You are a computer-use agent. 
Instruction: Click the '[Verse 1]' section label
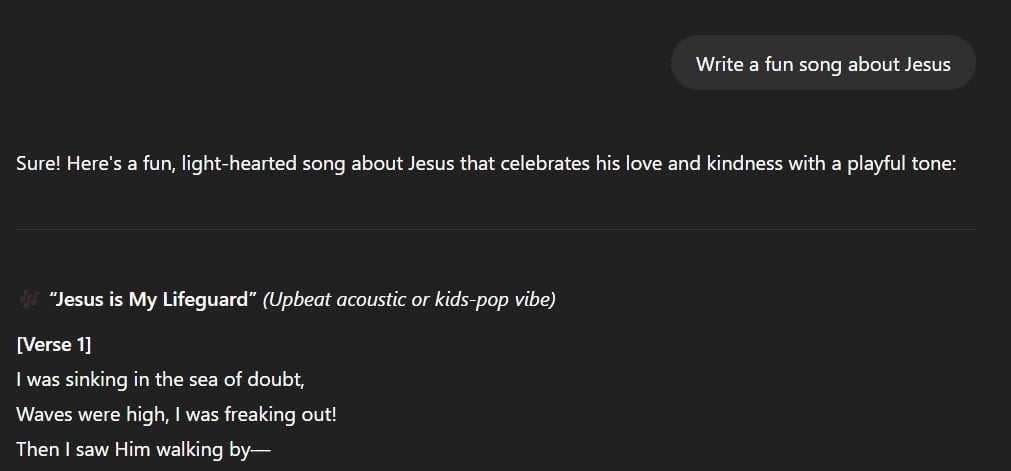click(54, 345)
